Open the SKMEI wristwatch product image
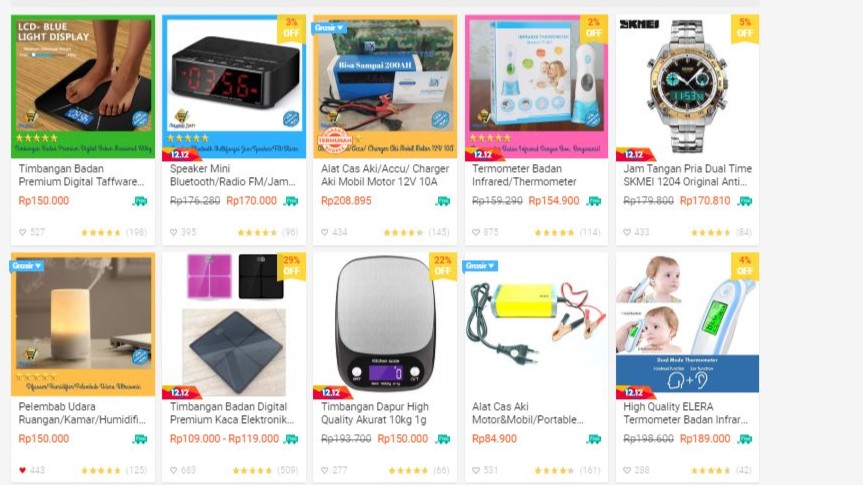This screenshot has width=863, height=485. (x=687, y=86)
